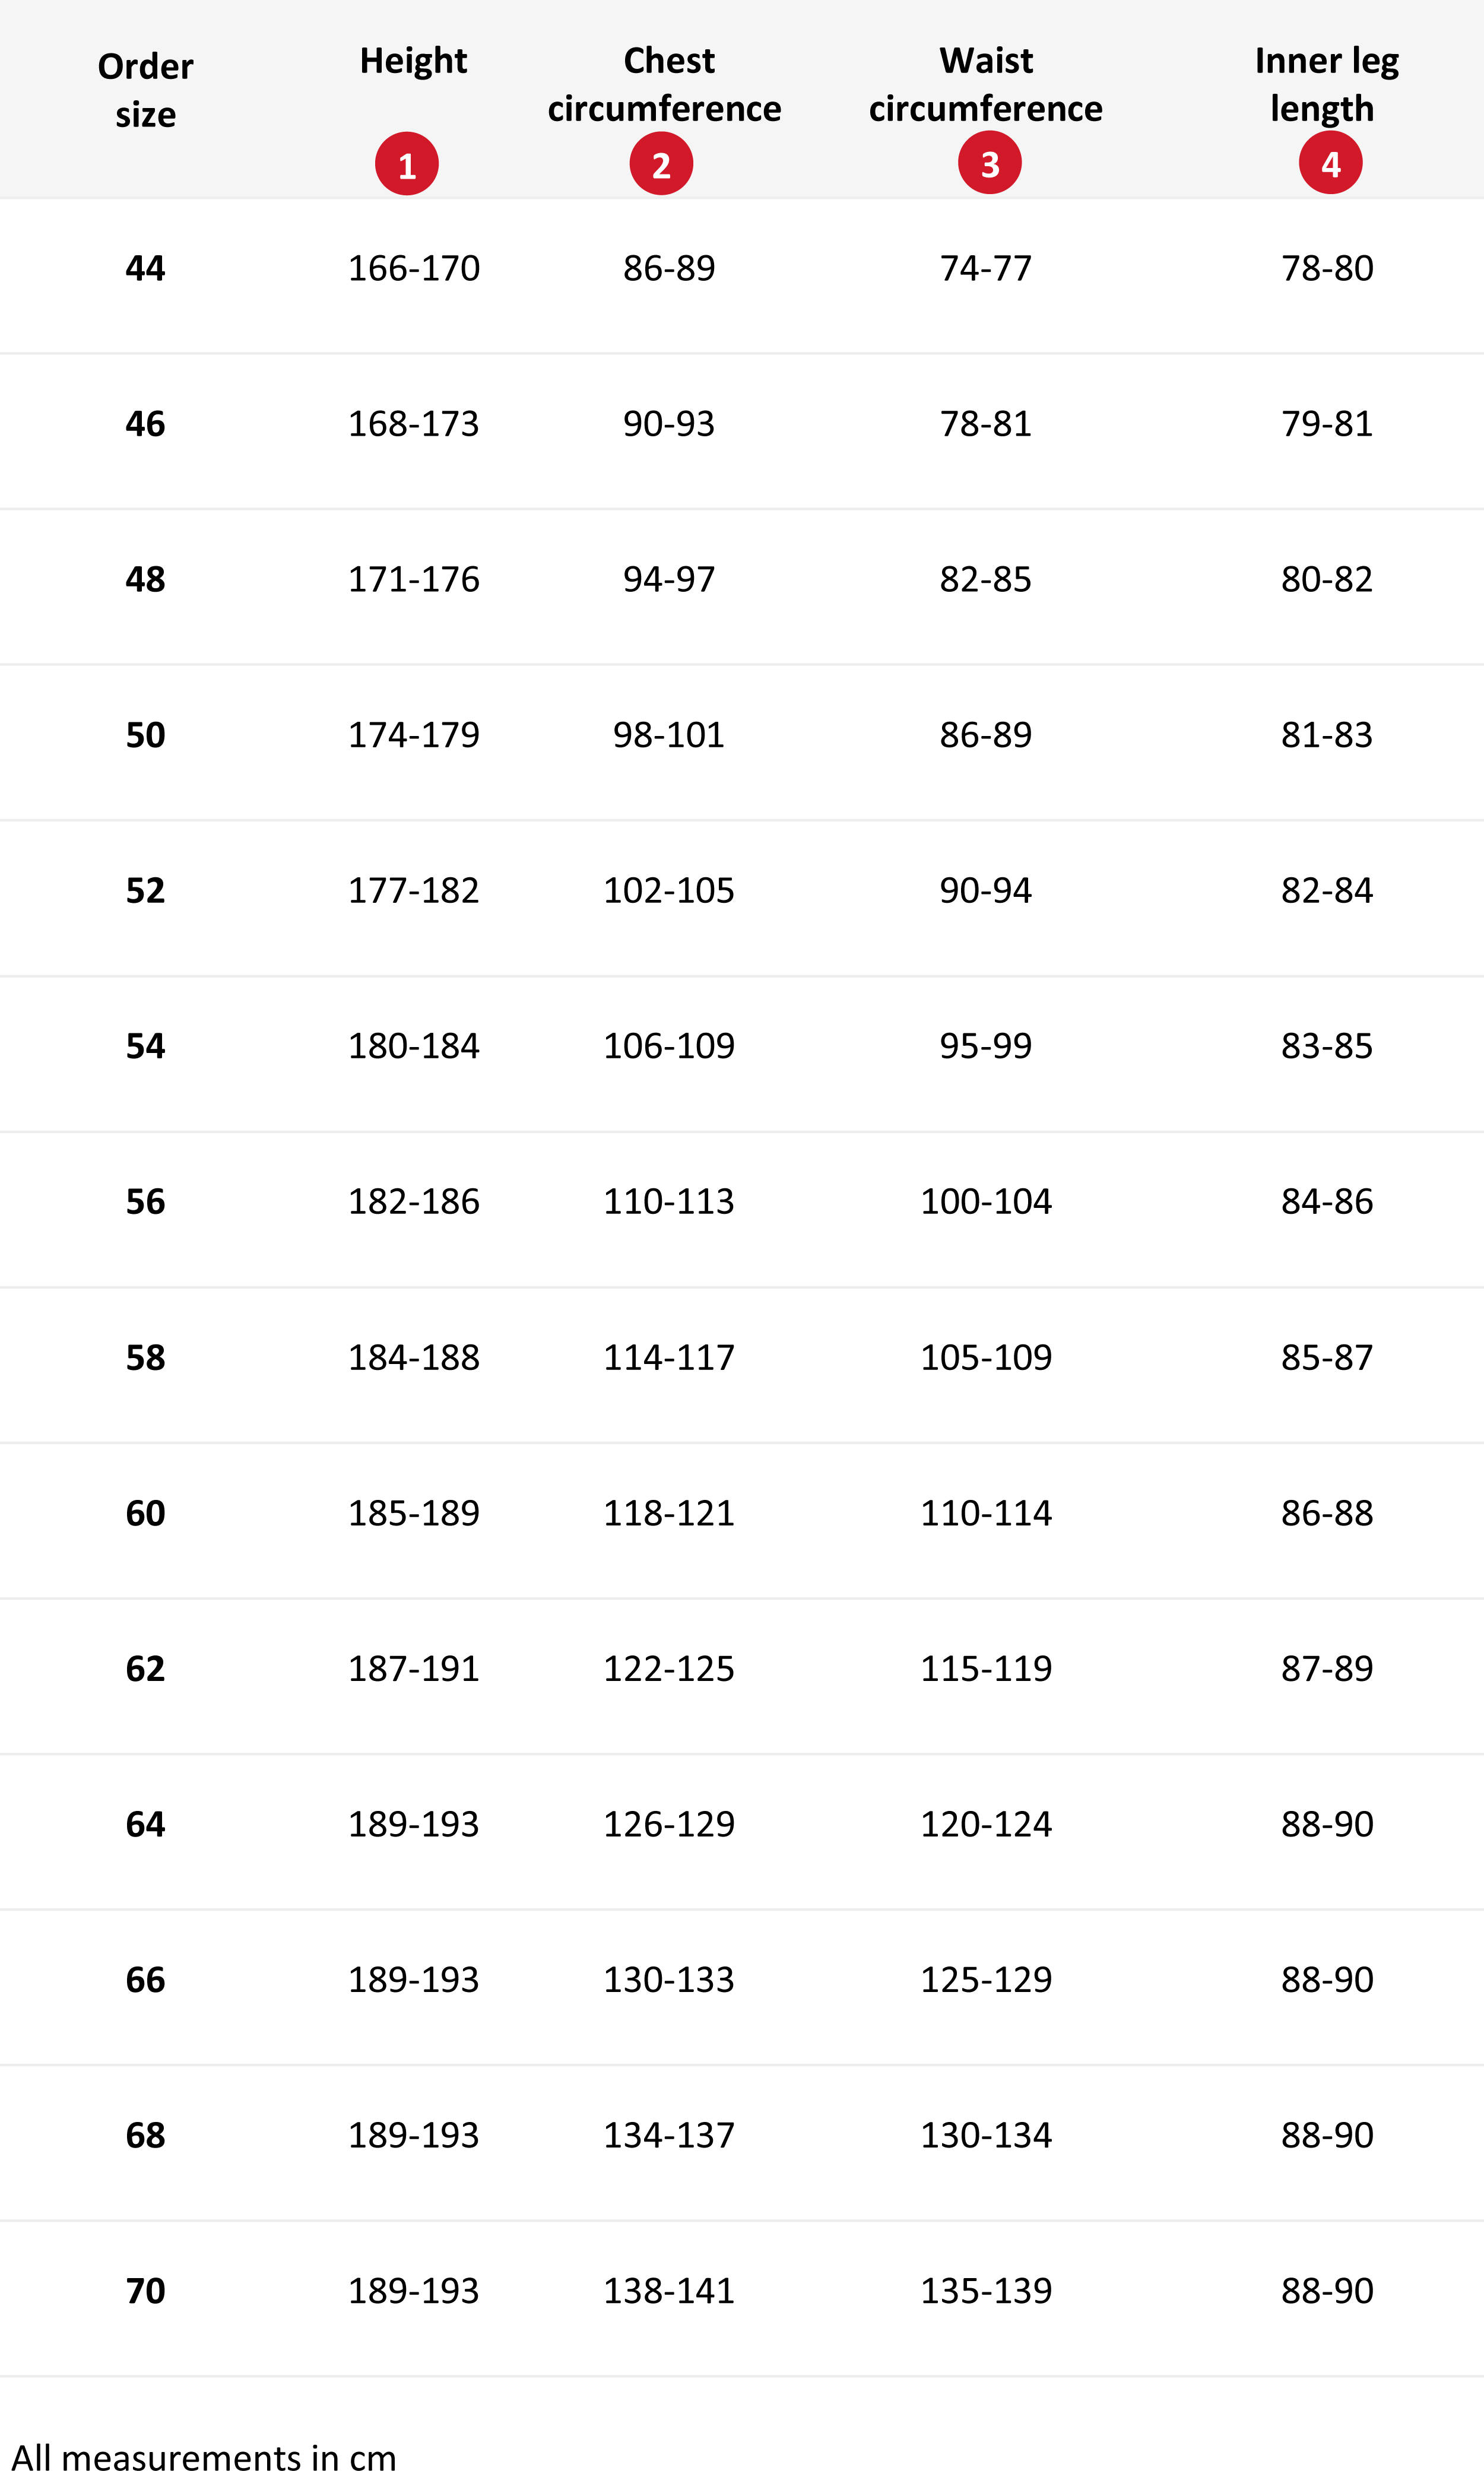Click the Waist circumference header text

click(986, 84)
